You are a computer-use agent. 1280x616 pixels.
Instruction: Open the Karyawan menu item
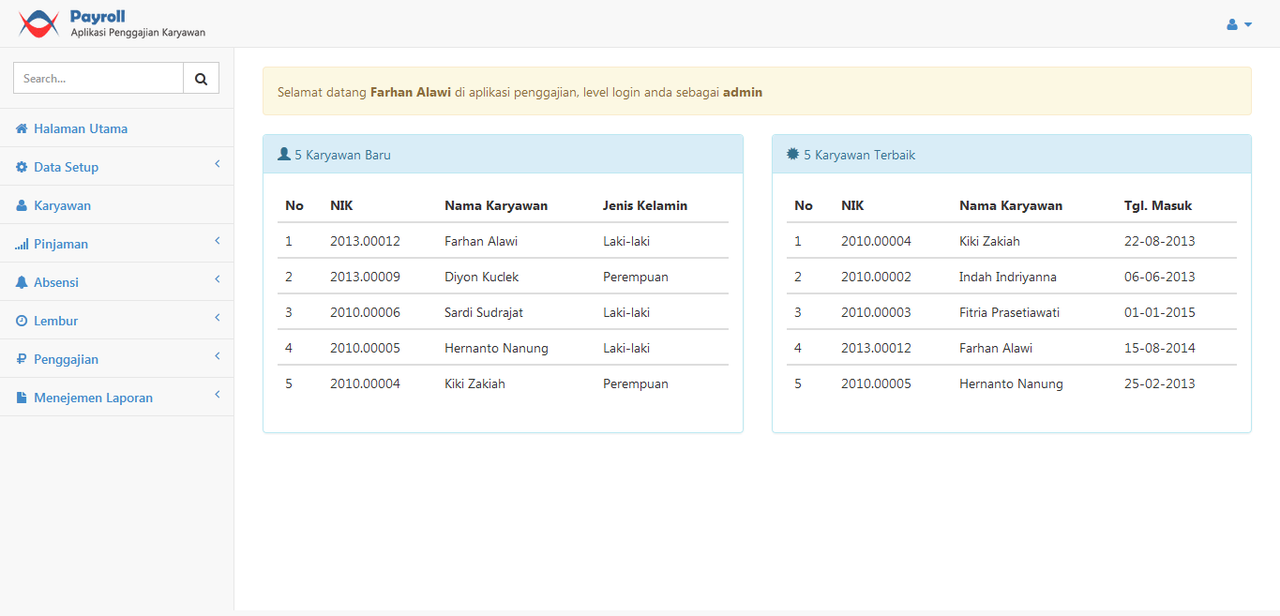(x=64, y=204)
